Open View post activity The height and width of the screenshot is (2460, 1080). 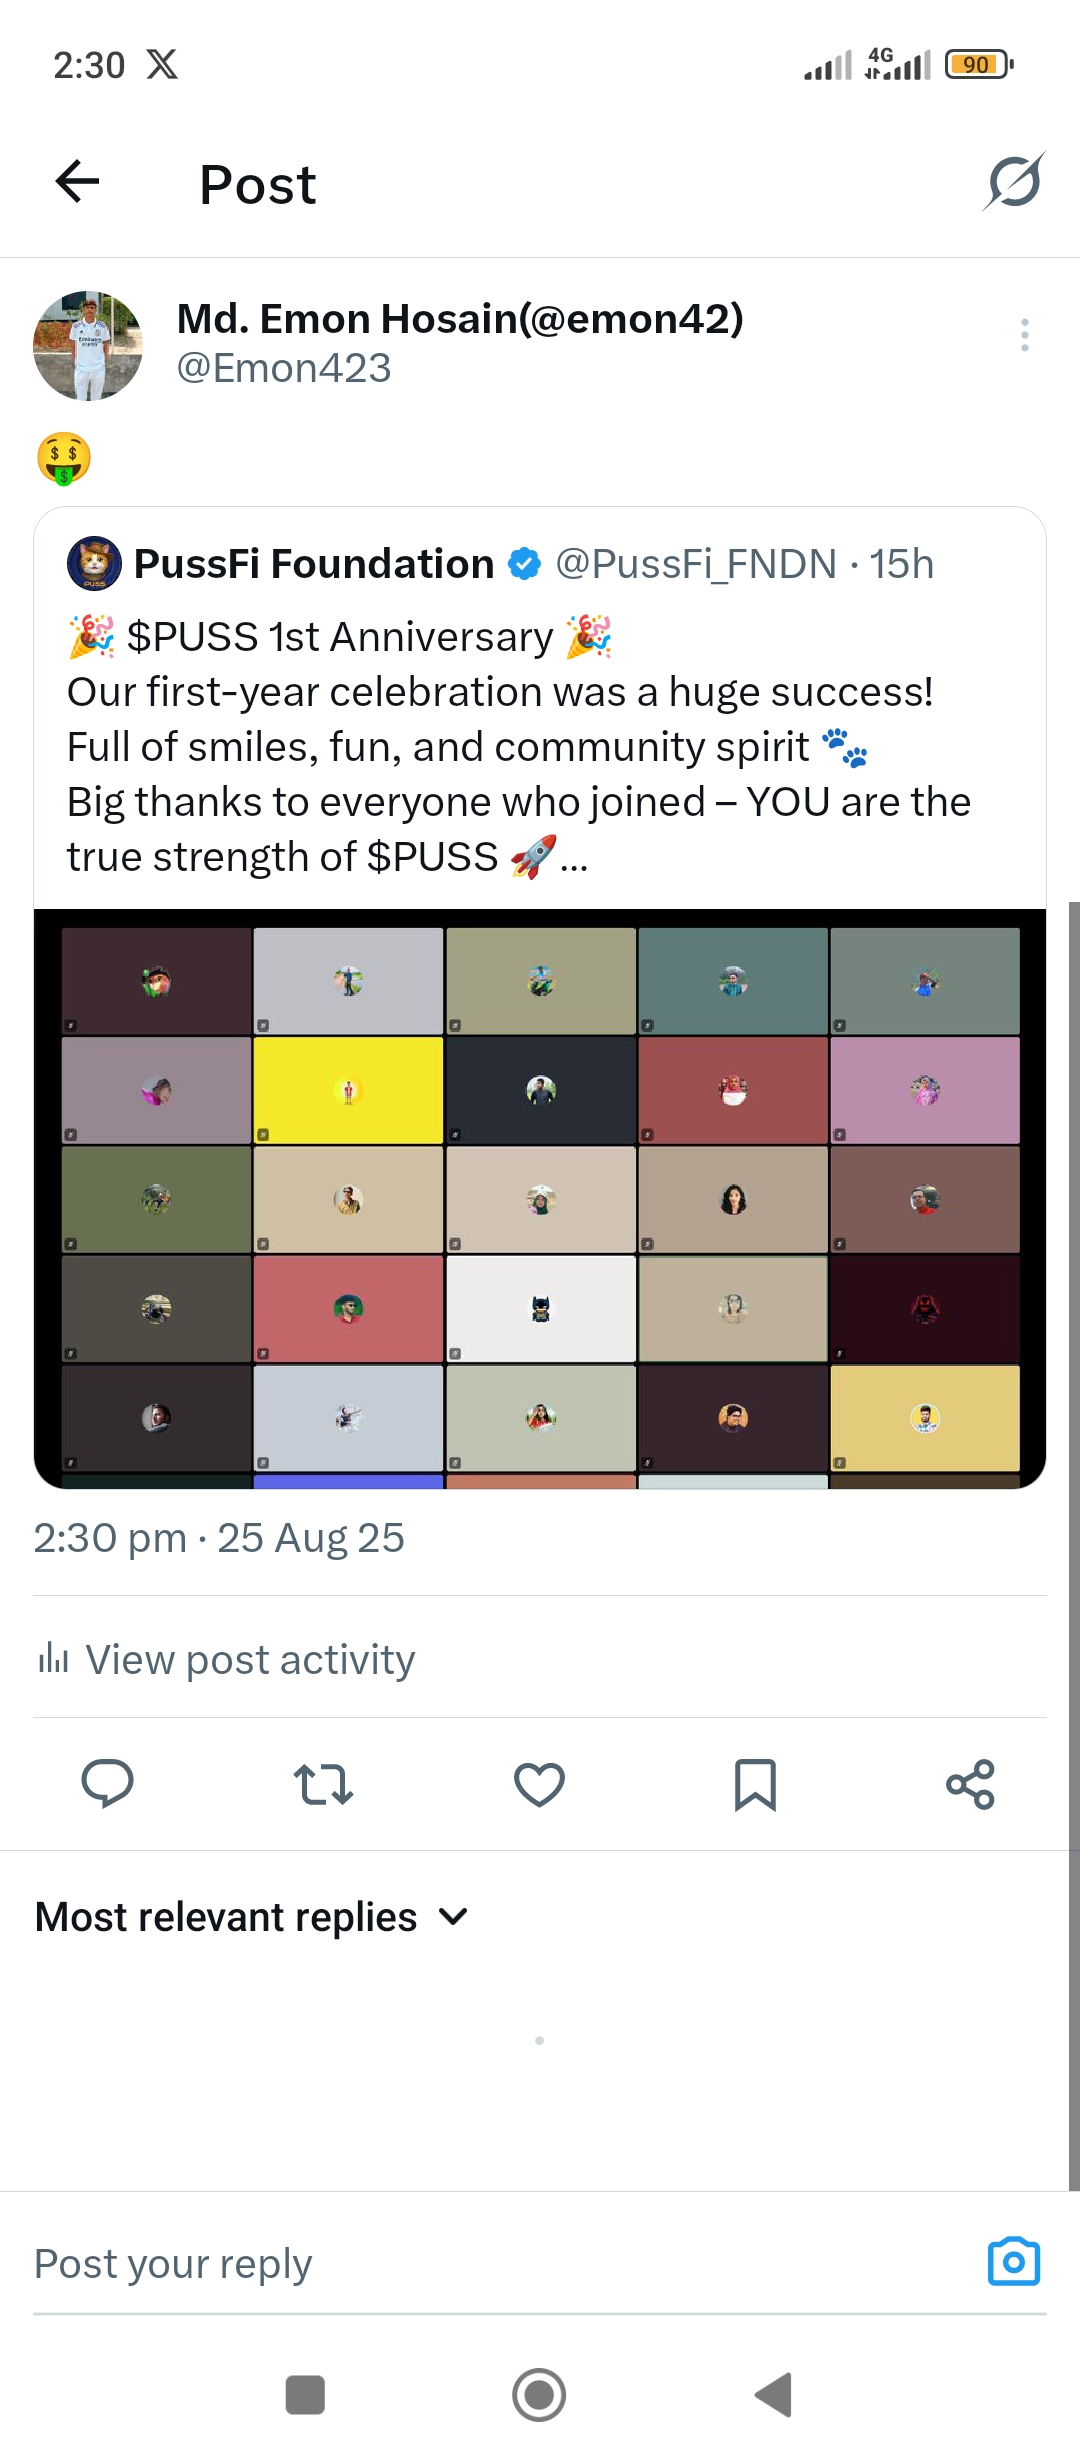pos(227,1660)
